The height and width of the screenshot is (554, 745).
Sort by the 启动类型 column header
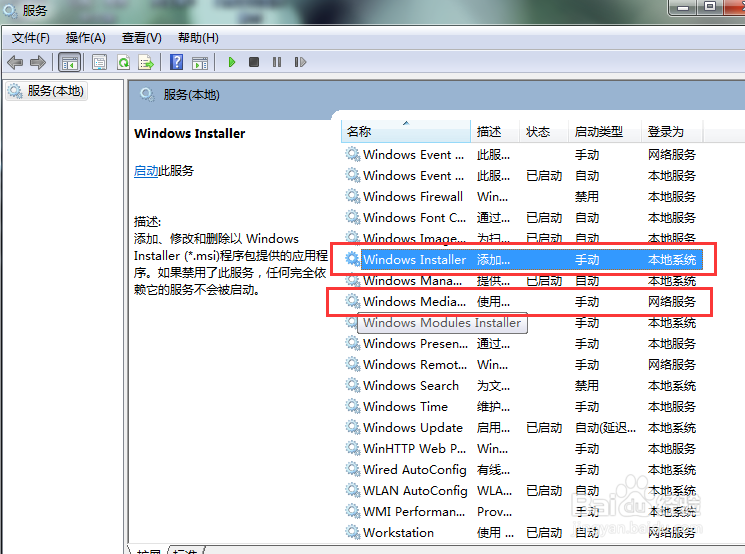pyautogui.click(x=605, y=132)
